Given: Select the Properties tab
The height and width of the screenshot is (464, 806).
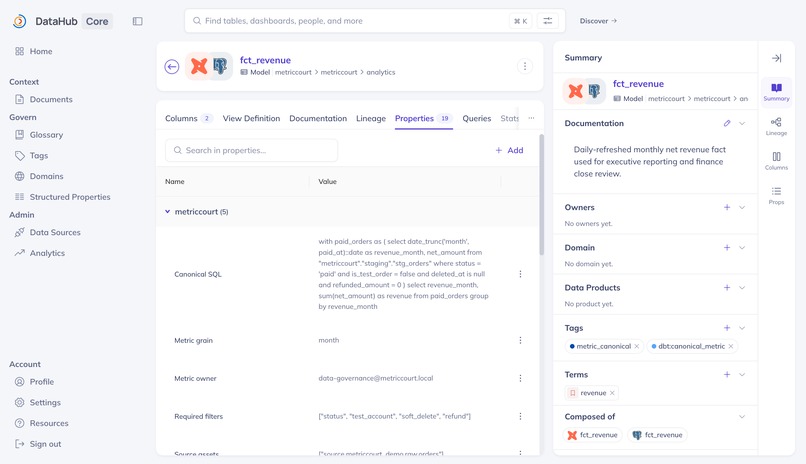Looking at the screenshot, I should tap(424, 119).
